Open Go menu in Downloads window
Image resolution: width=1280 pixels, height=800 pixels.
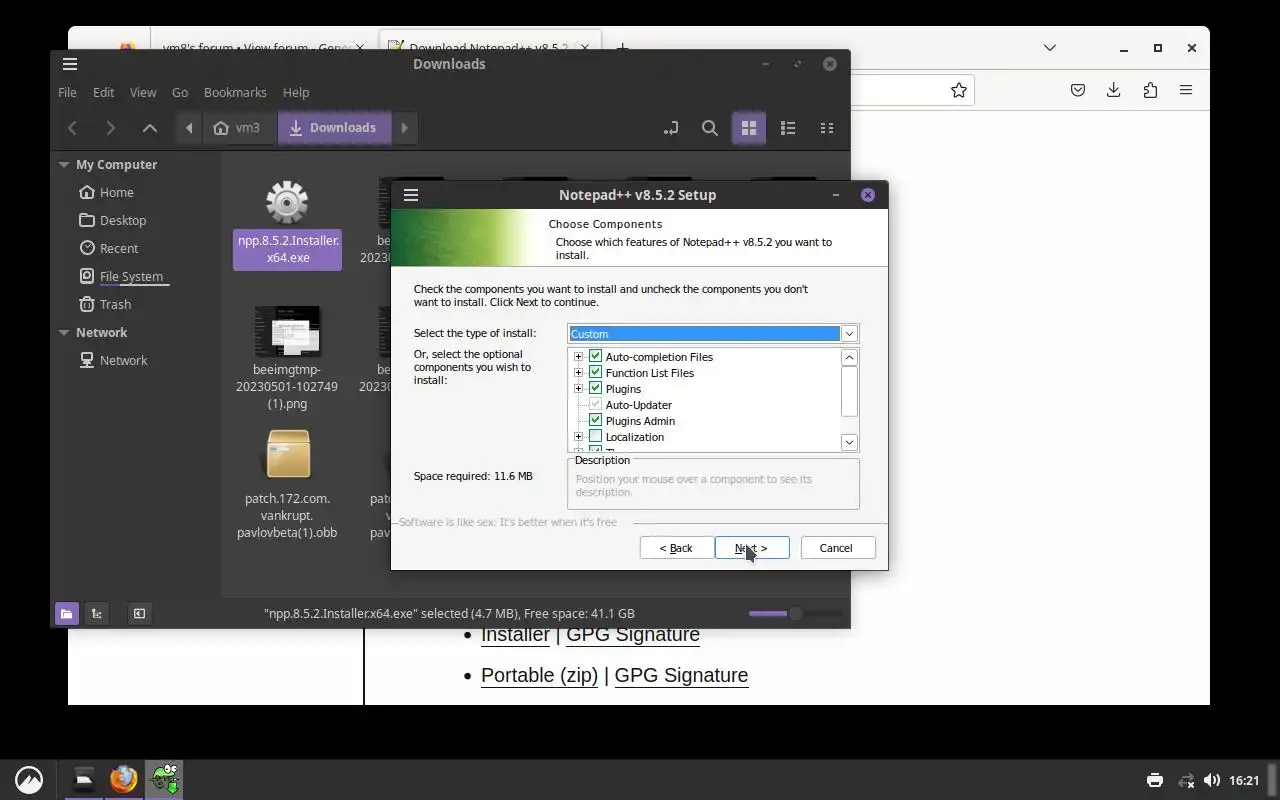(x=180, y=92)
